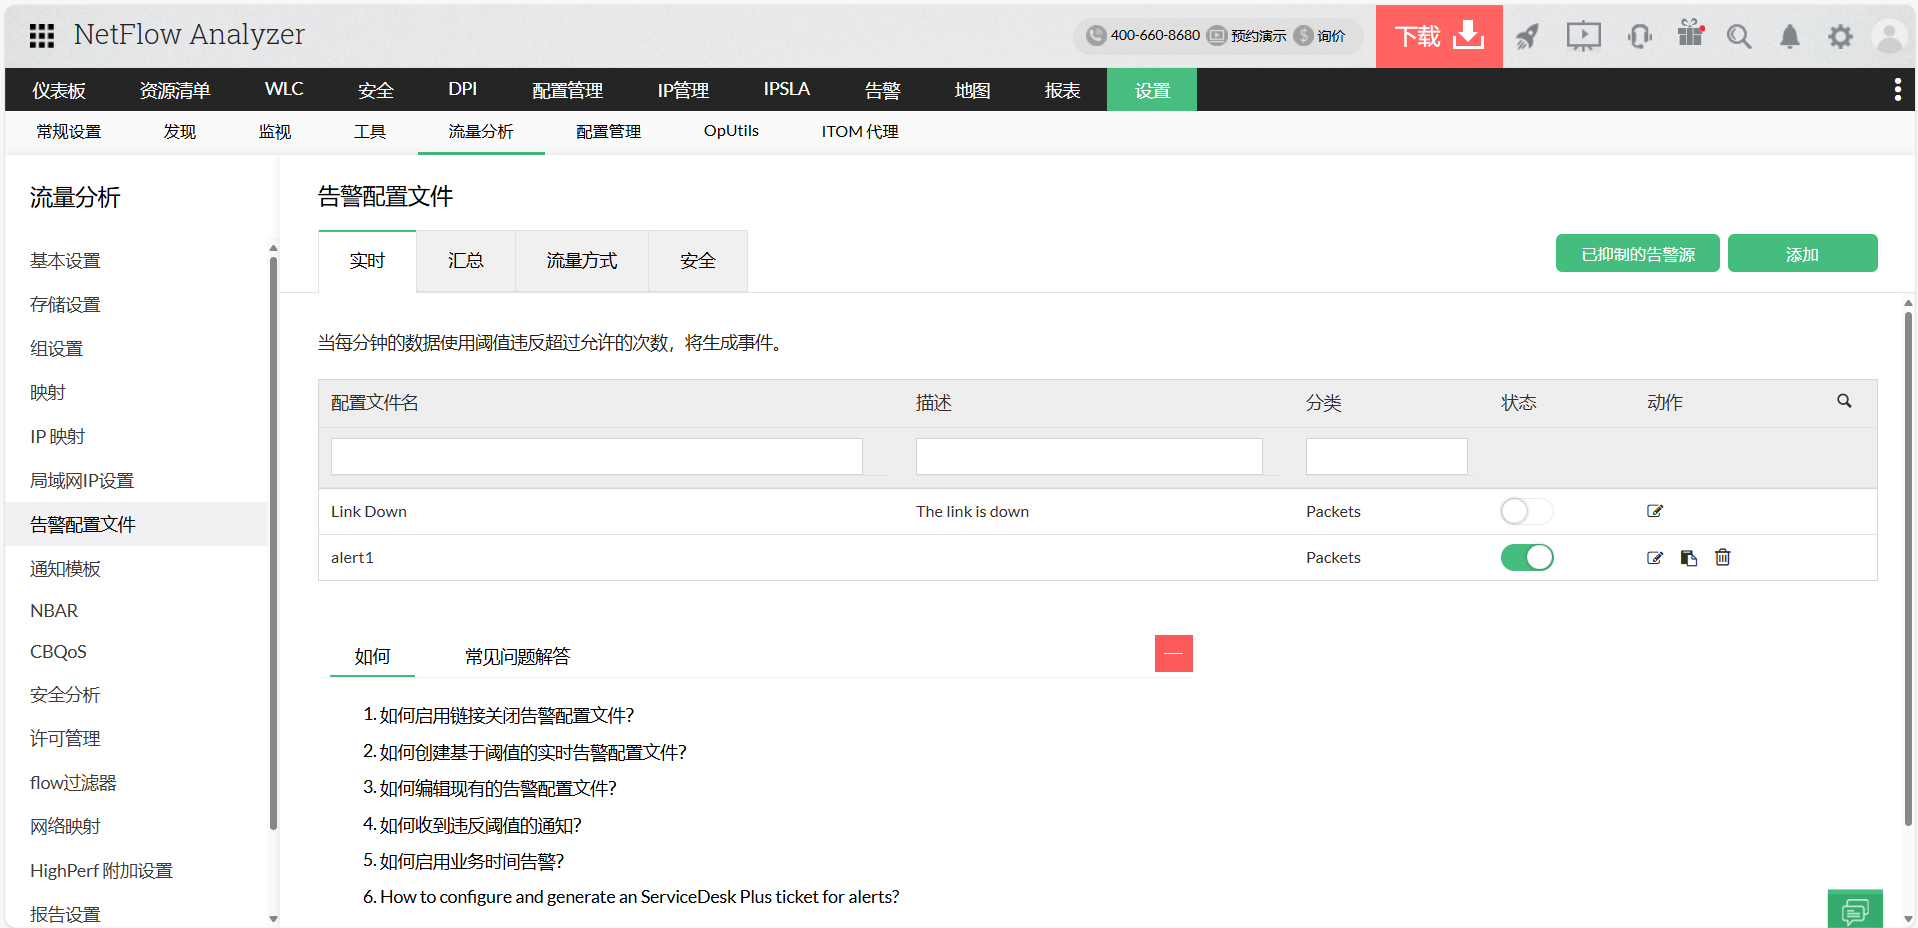Open the user profile avatar
Viewport: 1918px width, 928px height.
[1890, 37]
